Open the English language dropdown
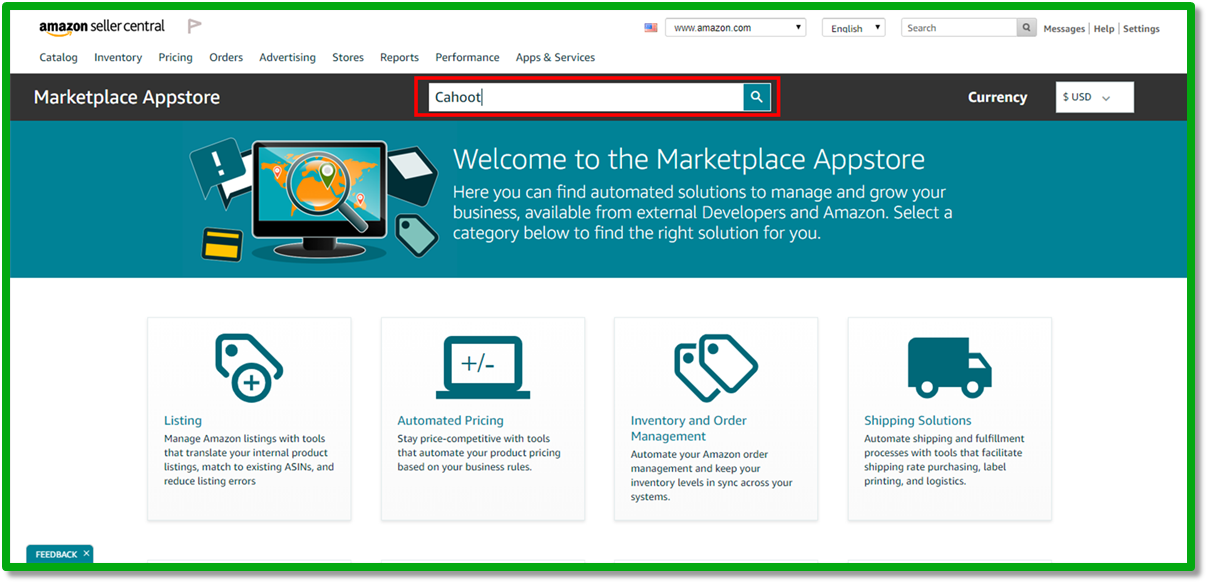This screenshot has width=1208, height=584. (853, 28)
